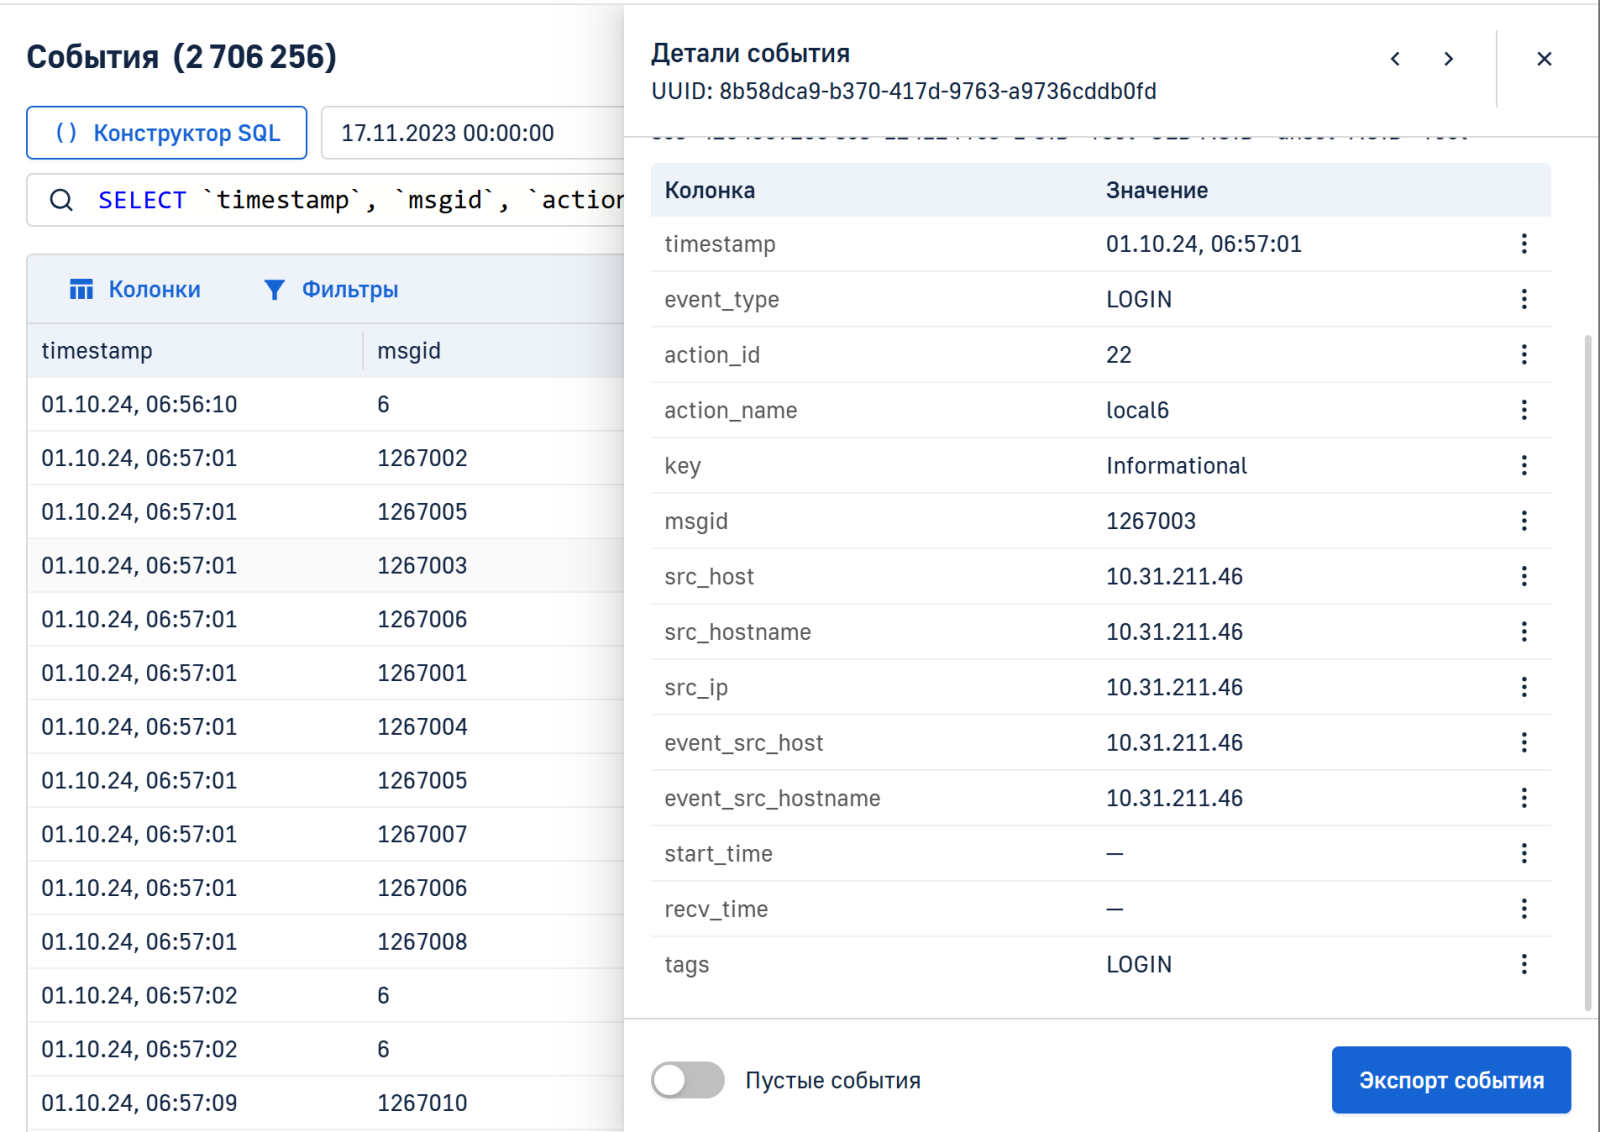1600x1132 pixels.
Task: Go to the previous event arrow
Action: [x=1395, y=59]
